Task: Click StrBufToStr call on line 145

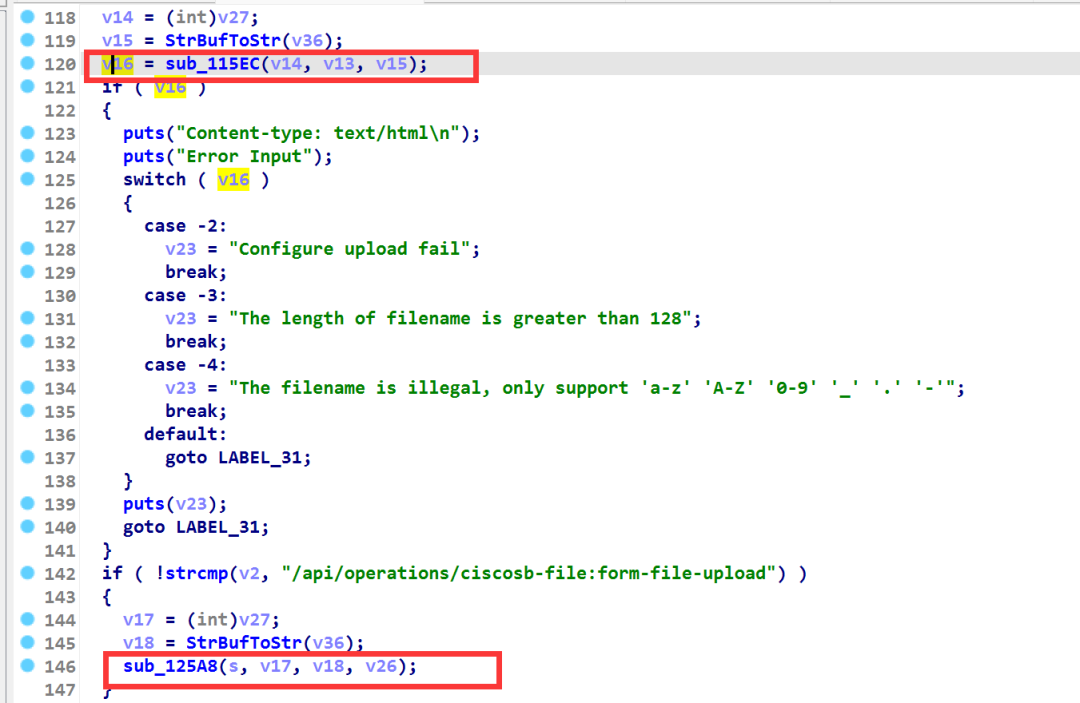Action: pyautogui.click(x=244, y=642)
